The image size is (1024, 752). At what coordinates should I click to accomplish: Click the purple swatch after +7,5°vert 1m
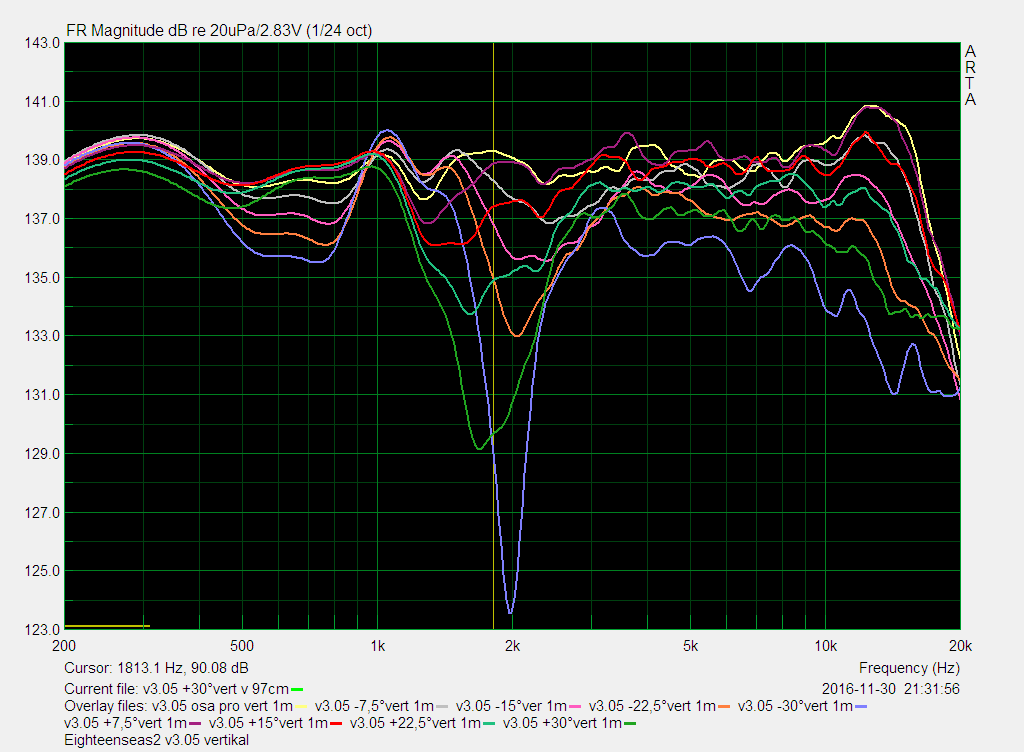(x=195, y=724)
